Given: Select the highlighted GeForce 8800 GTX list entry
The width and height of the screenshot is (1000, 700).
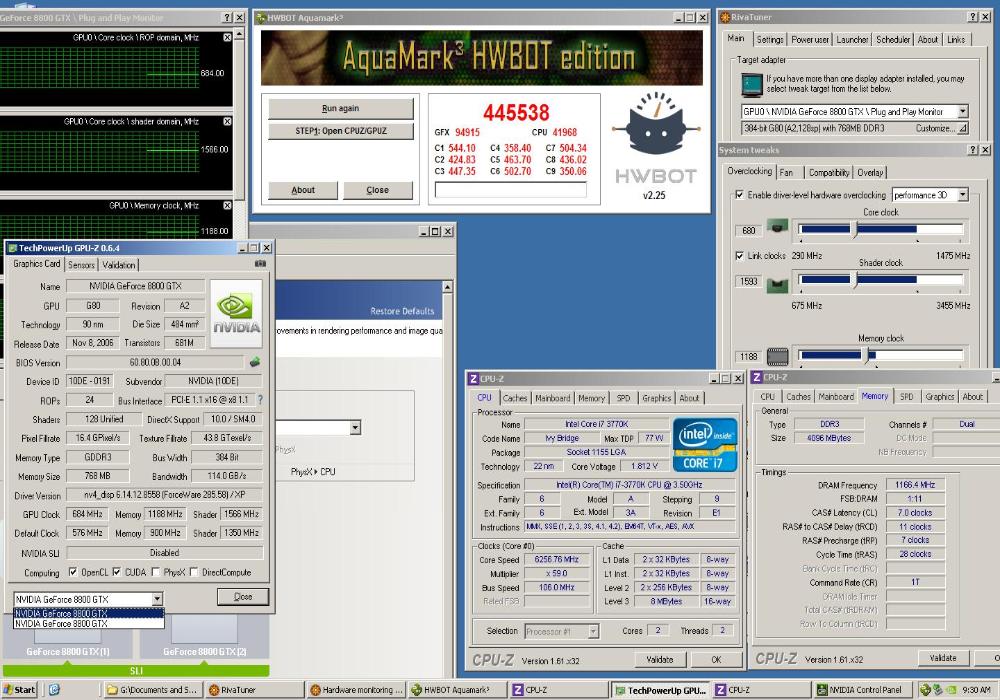Looking at the screenshot, I should tap(89, 613).
